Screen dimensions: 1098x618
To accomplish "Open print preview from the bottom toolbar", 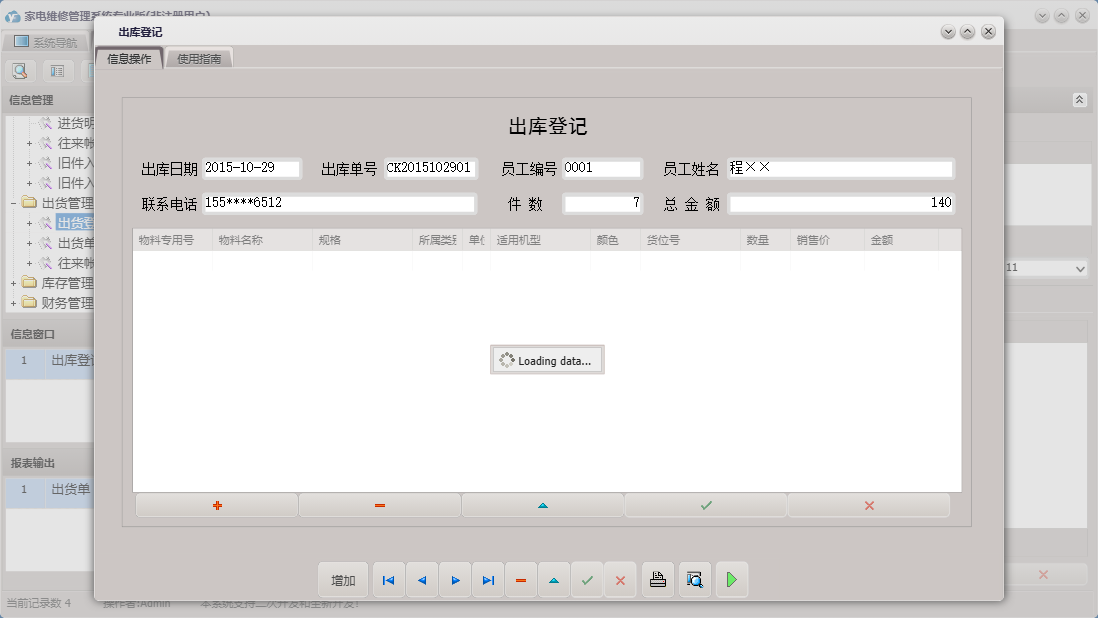I will tap(694, 579).
